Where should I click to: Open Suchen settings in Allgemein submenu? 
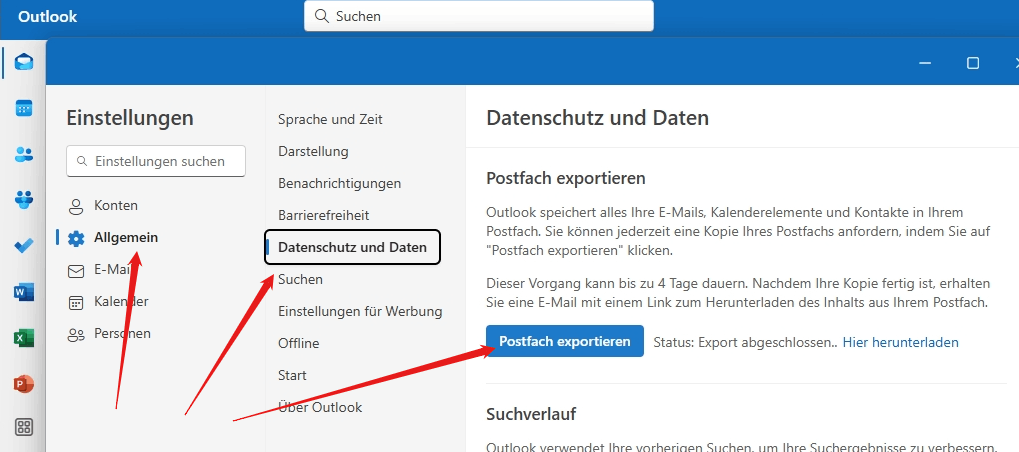point(300,279)
